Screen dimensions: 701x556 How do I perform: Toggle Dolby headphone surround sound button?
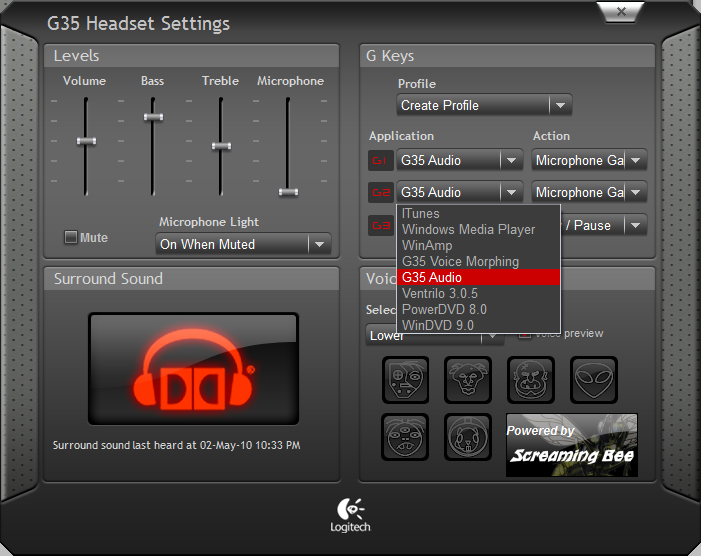[x=193, y=369]
